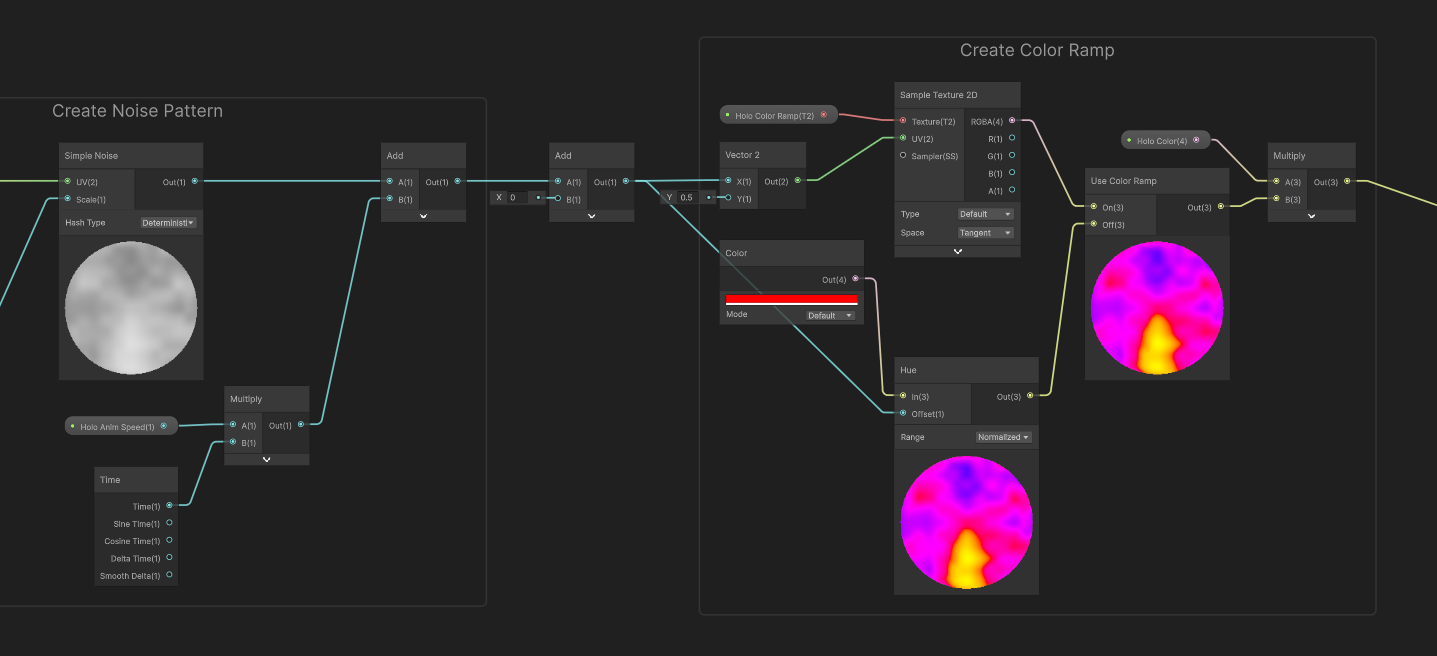Open the Range dropdown on the Hue node

[x=1003, y=436]
